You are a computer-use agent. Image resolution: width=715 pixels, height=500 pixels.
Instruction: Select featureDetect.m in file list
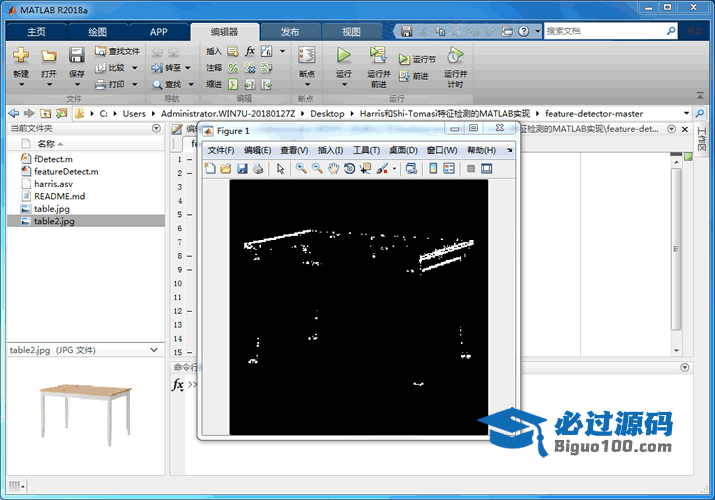(66, 171)
